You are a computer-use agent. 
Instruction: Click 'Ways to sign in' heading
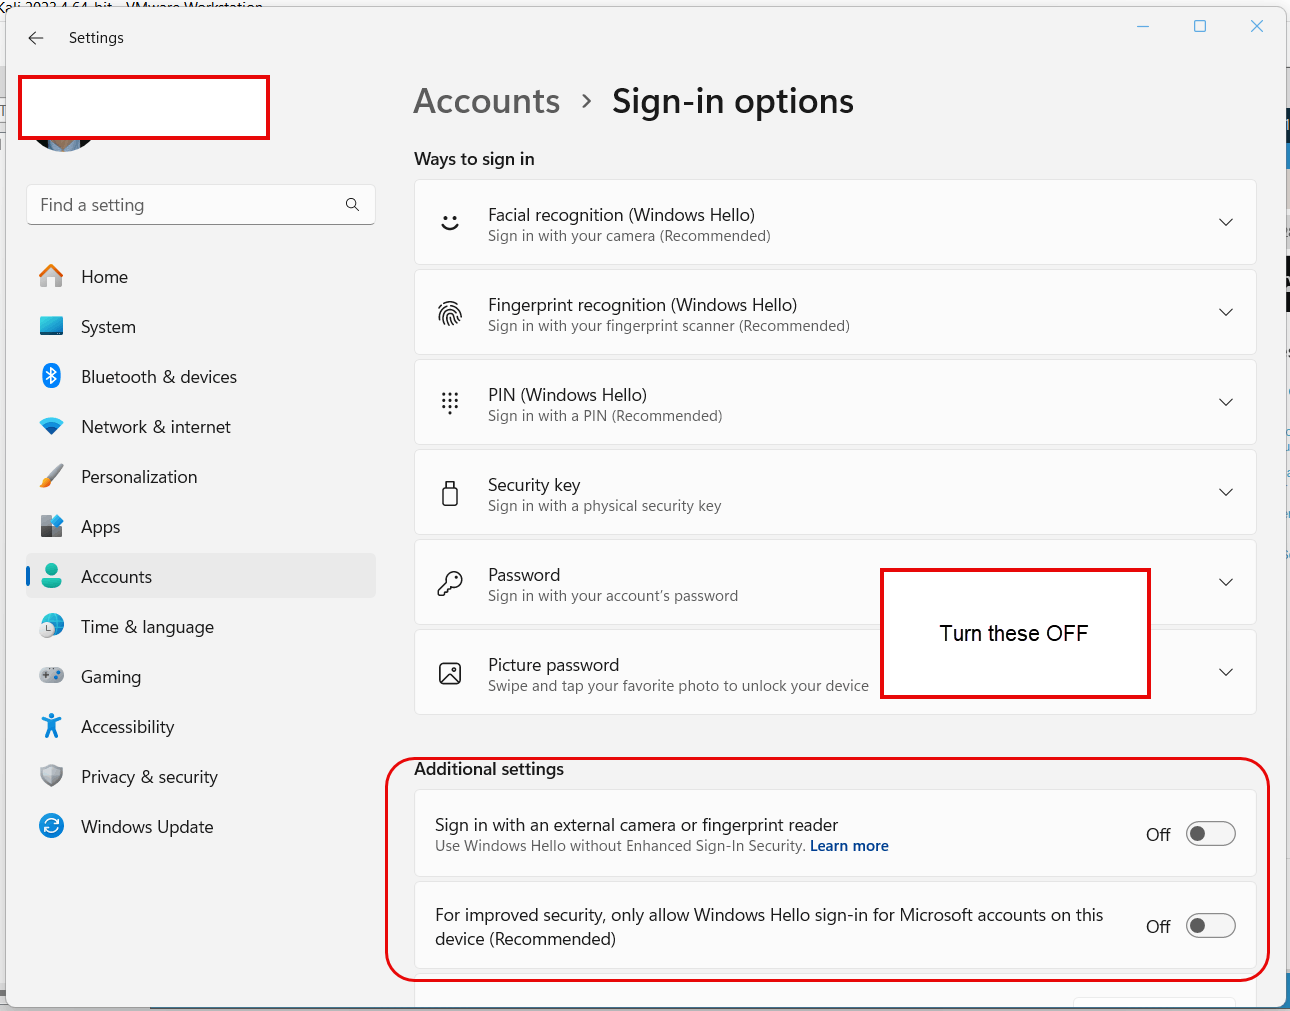coord(474,159)
